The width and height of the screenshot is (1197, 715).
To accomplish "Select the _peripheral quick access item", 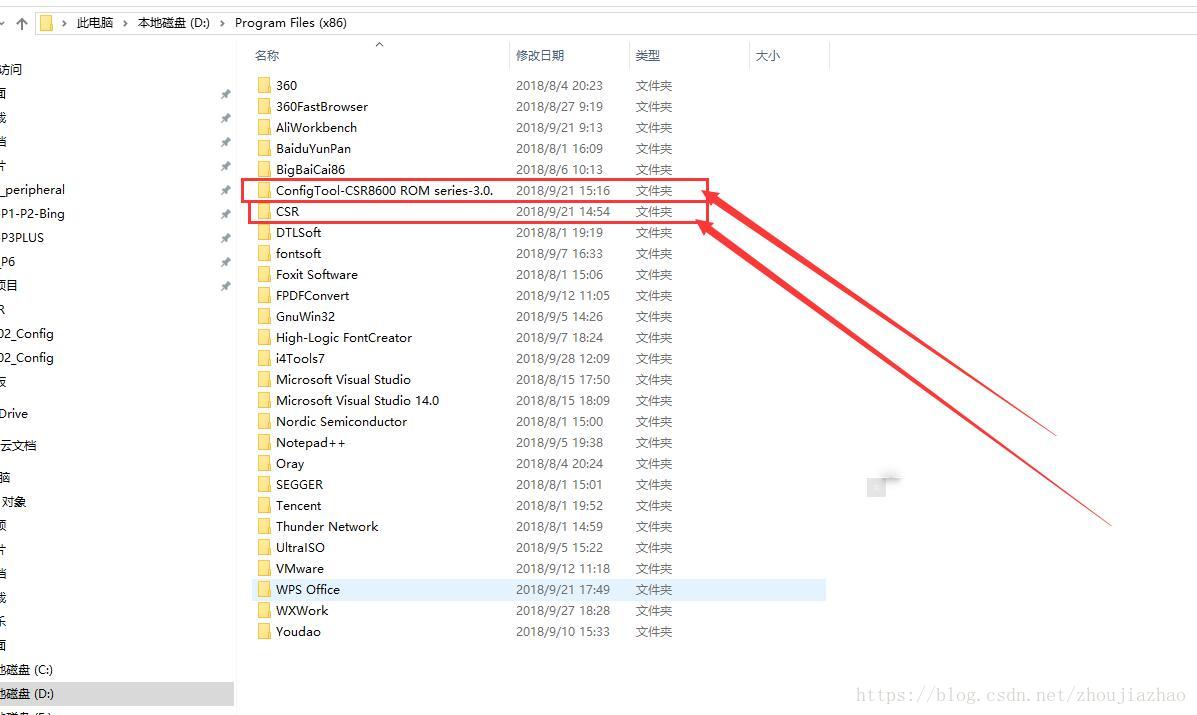I will point(33,189).
